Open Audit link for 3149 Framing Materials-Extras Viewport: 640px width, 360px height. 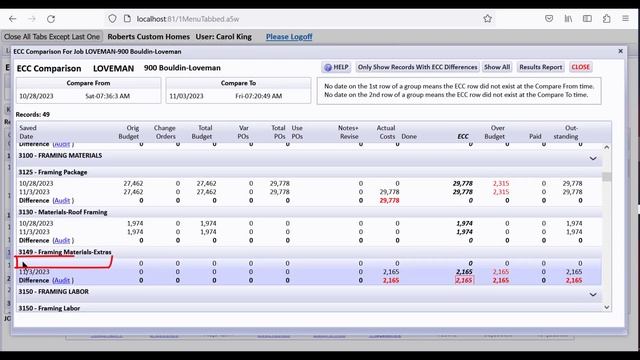coord(62,280)
